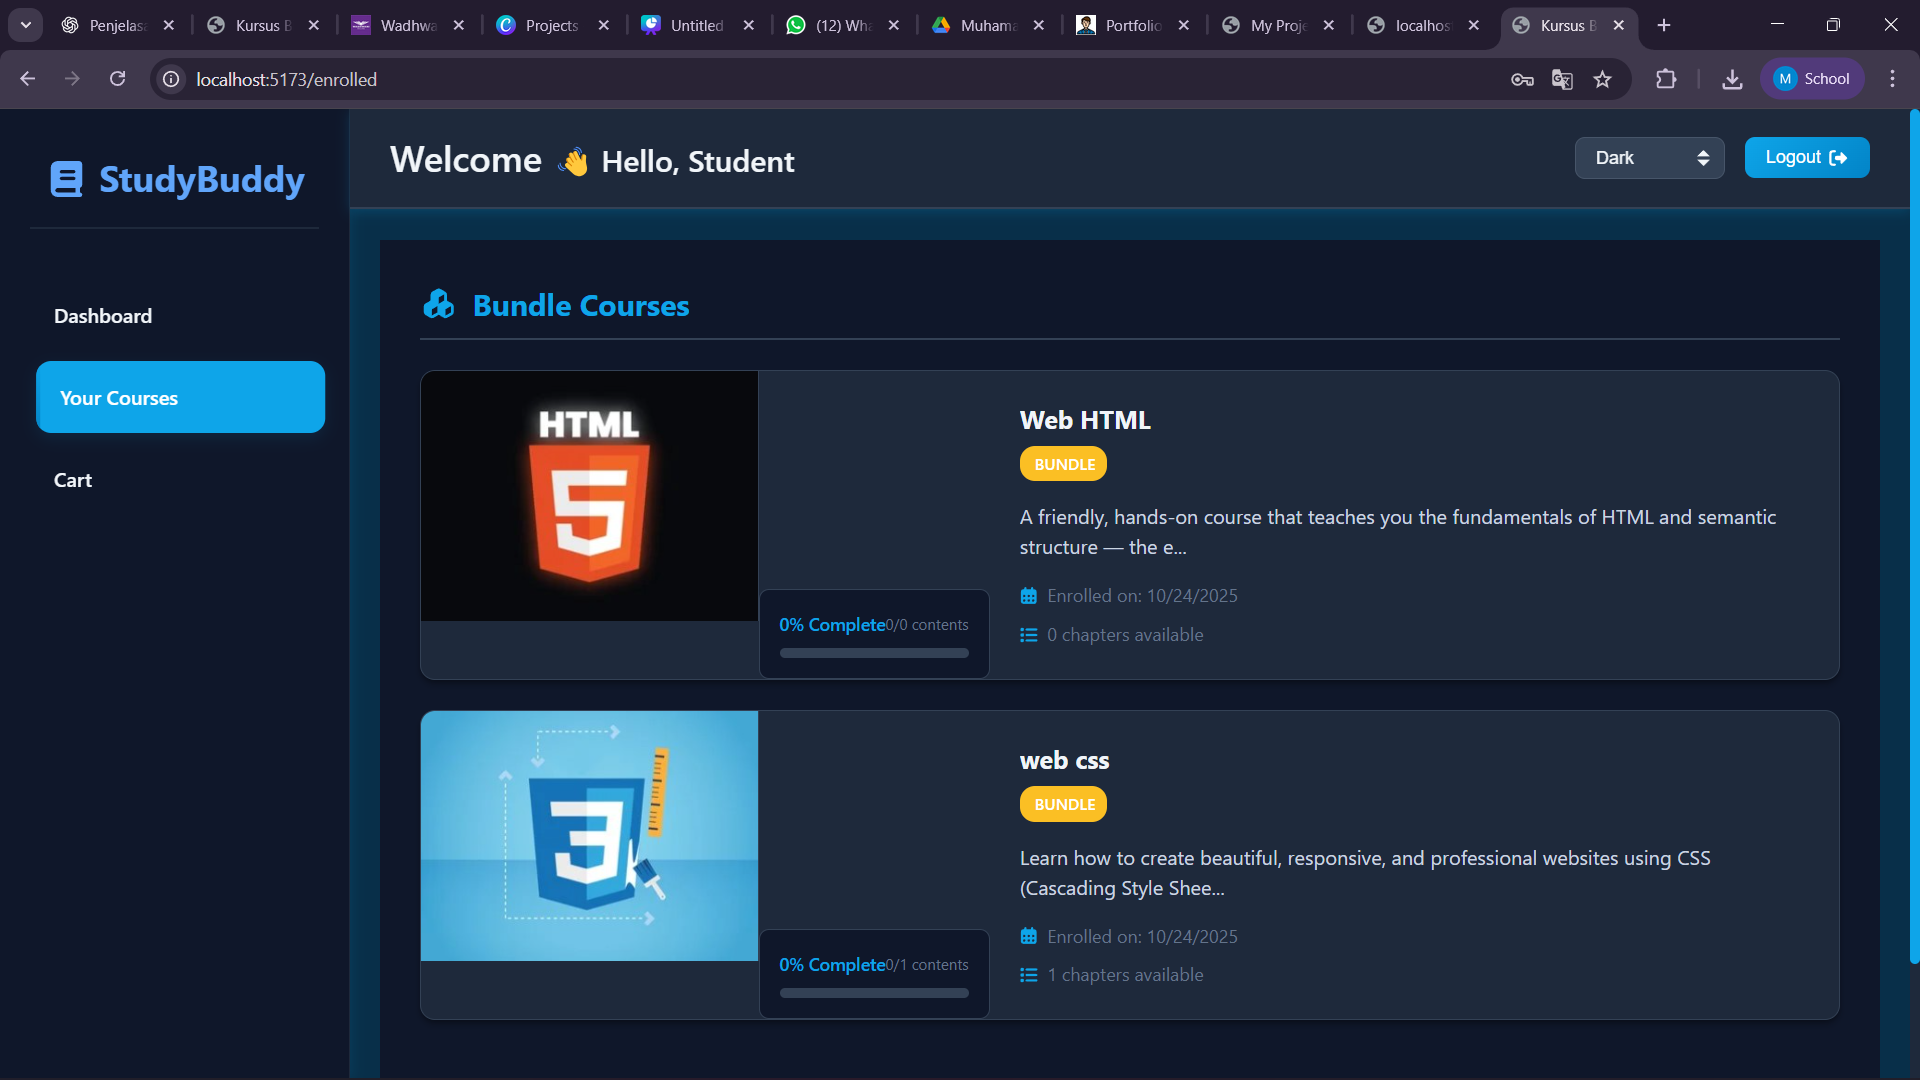Click the calendar icon next to Web HTML enrollment date
This screenshot has width=1920, height=1080.
[1029, 595]
